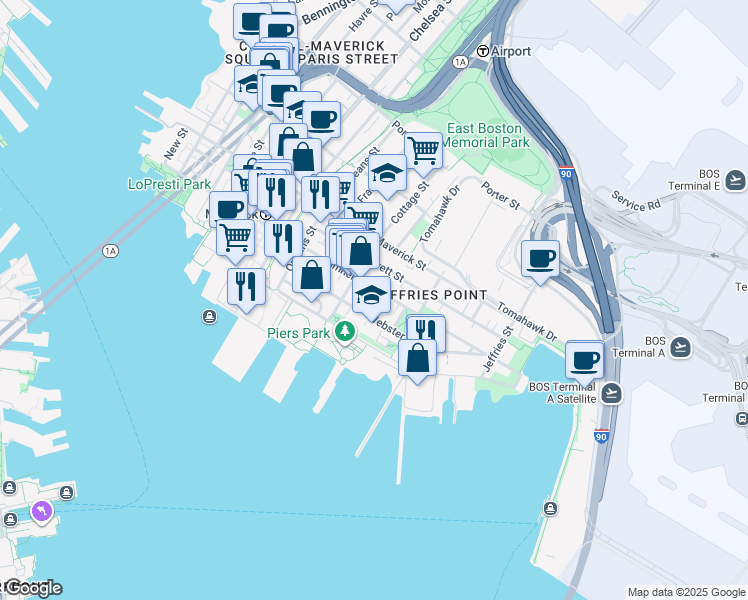Click the BOS Terminal E airplane icon
Viewport: 748px width, 600px height.
(735, 181)
